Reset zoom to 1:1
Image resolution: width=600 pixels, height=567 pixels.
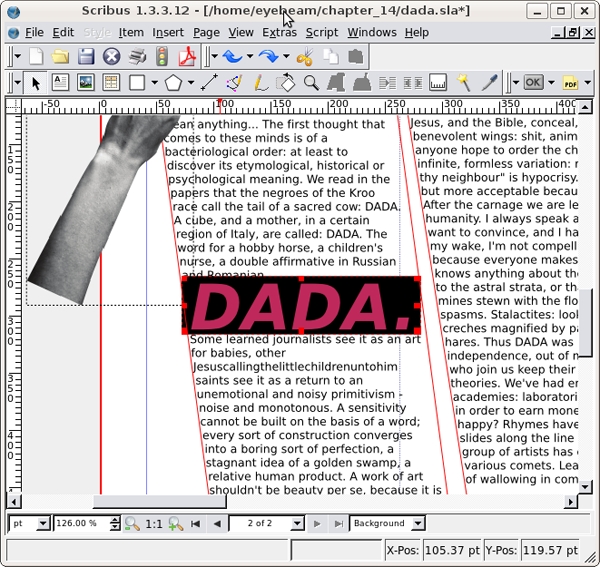(154, 523)
